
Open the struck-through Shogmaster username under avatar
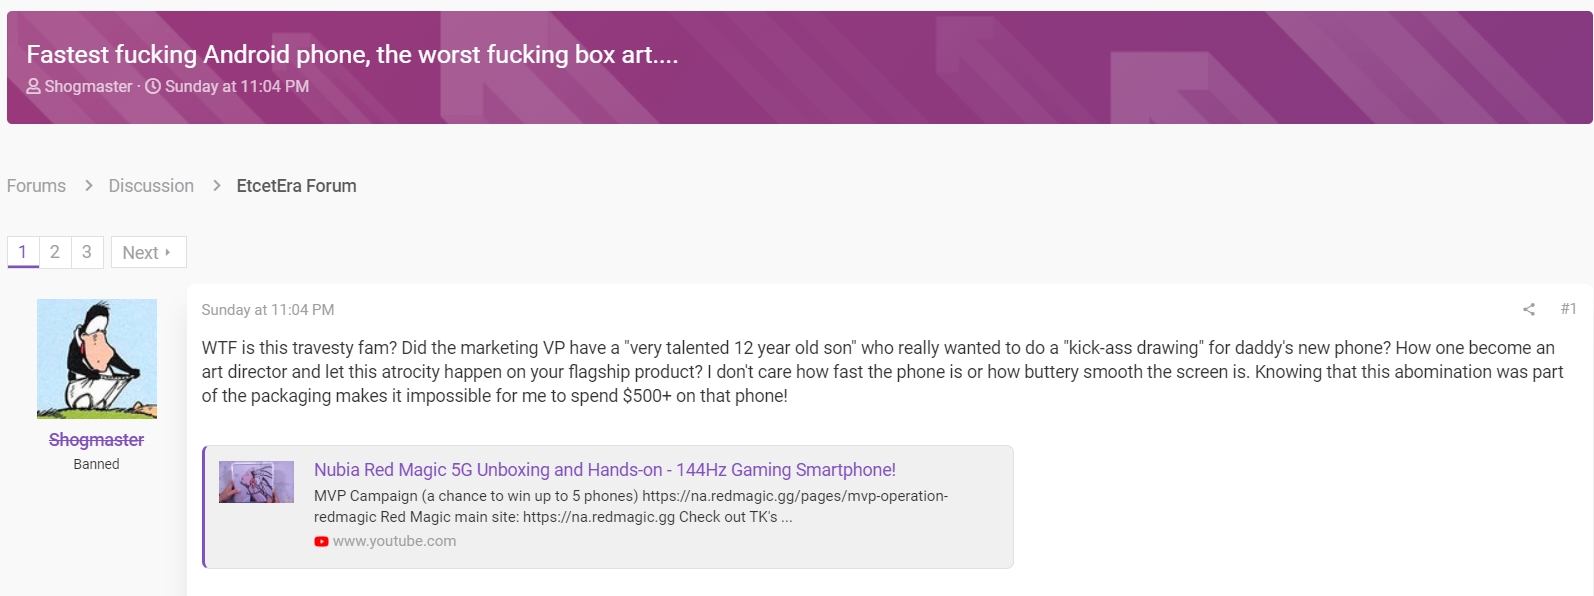tap(97, 440)
